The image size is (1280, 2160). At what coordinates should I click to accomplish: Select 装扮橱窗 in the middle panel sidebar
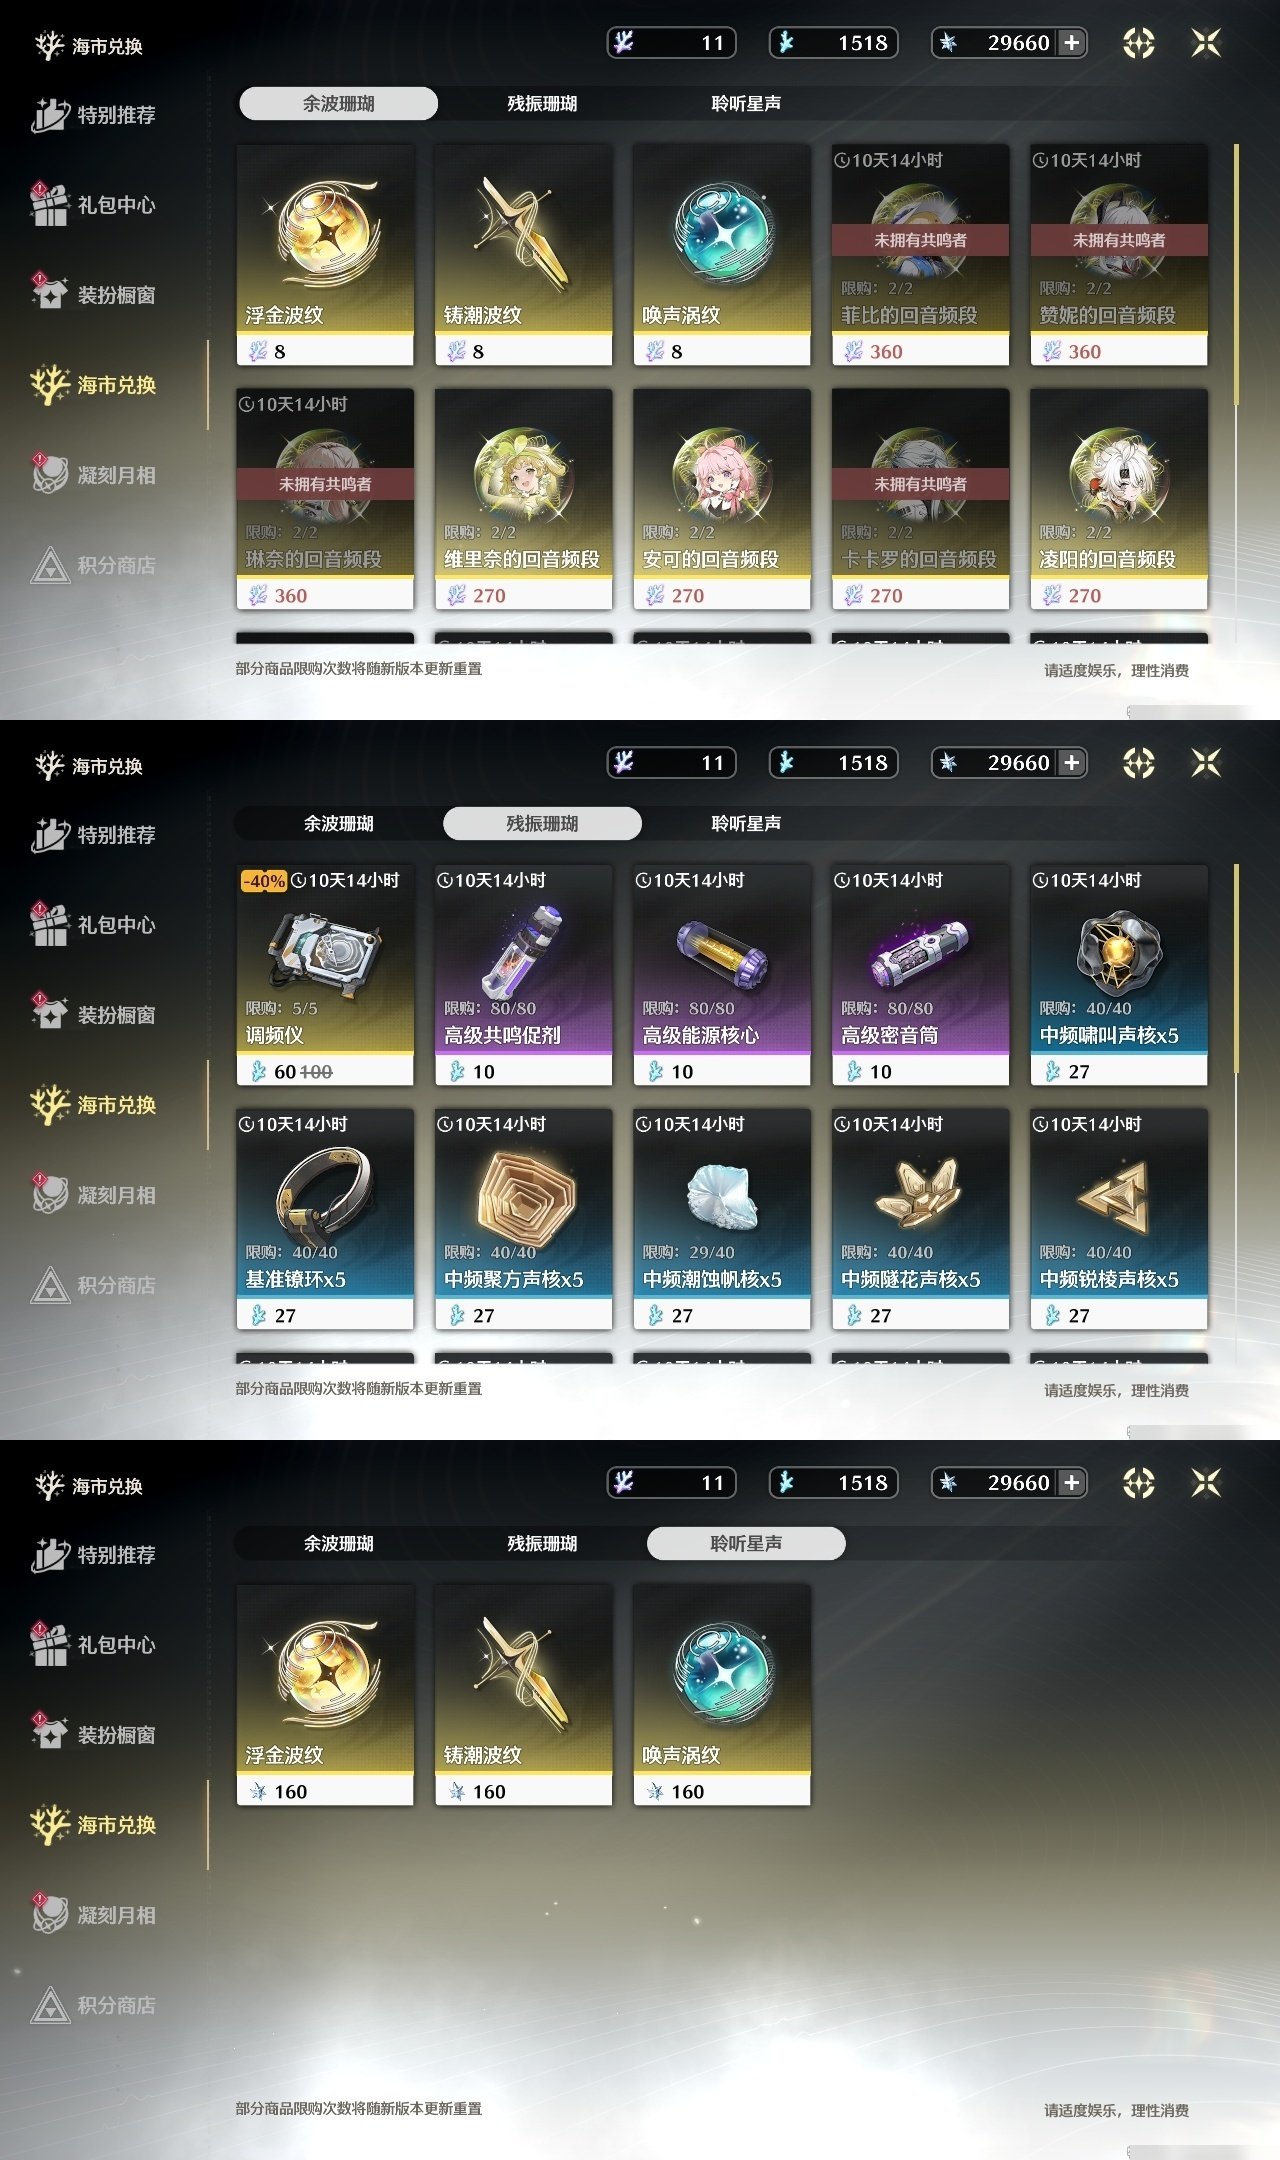(95, 1015)
